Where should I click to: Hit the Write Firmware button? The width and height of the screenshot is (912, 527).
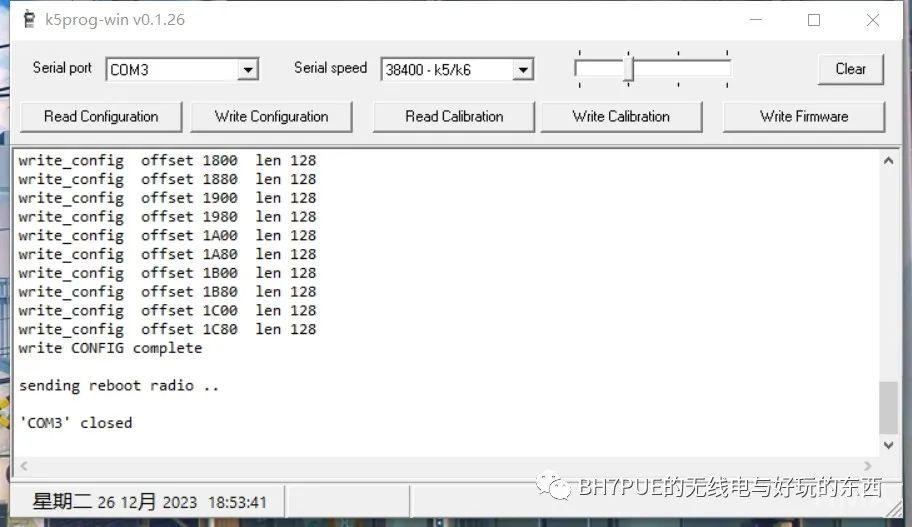[804, 117]
